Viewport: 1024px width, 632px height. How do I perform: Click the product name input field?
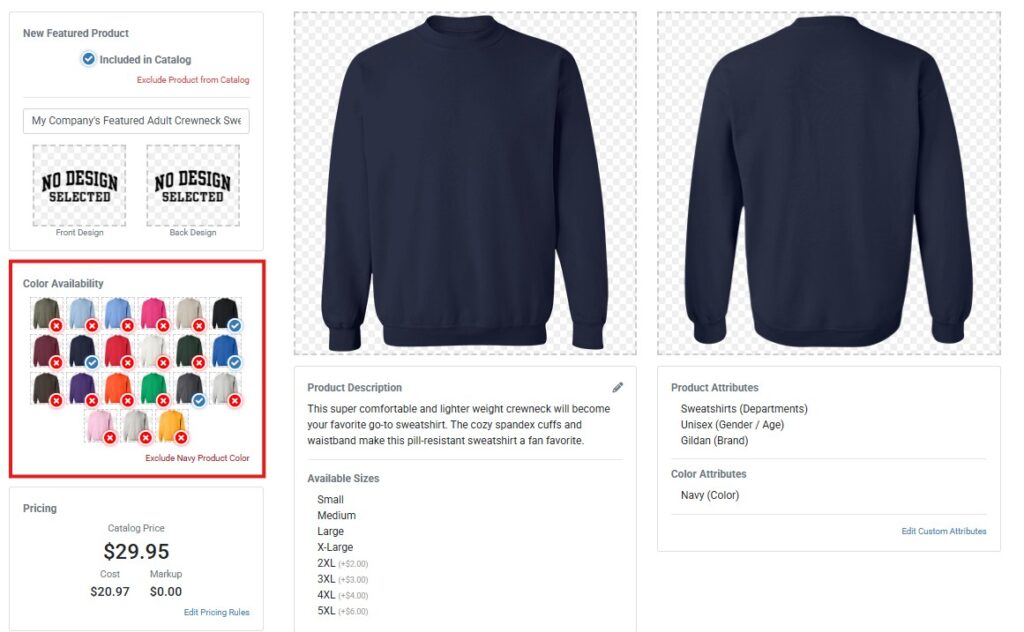136,121
